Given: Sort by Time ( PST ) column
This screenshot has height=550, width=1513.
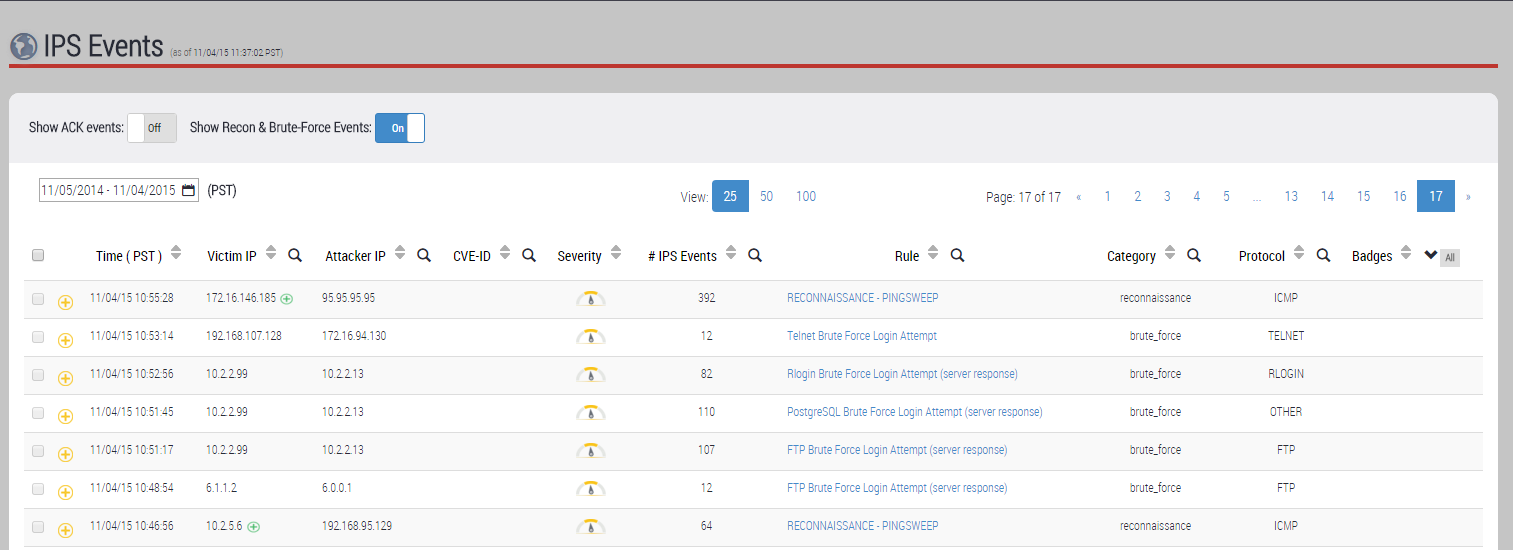Looking at the screenshot, I should click(x=176, y=254).
